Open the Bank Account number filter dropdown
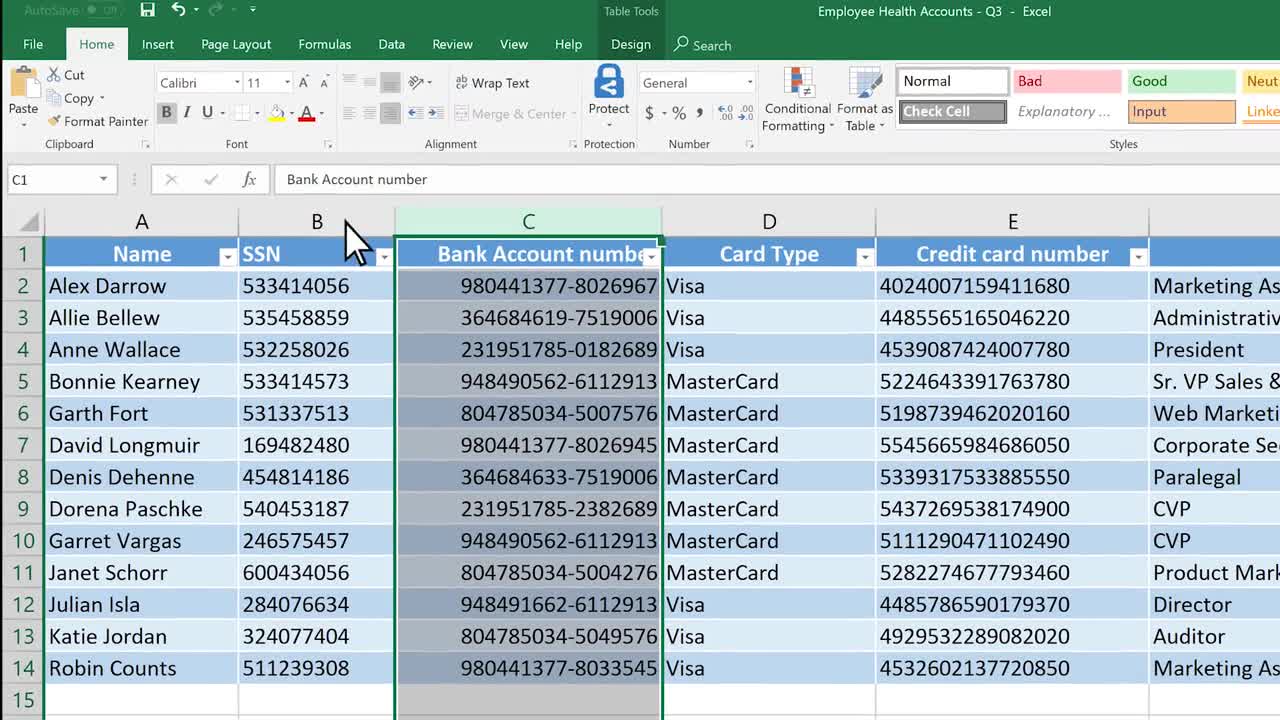Image resolution: width=1280 pixels, height=720 pixels. (651, 257)
